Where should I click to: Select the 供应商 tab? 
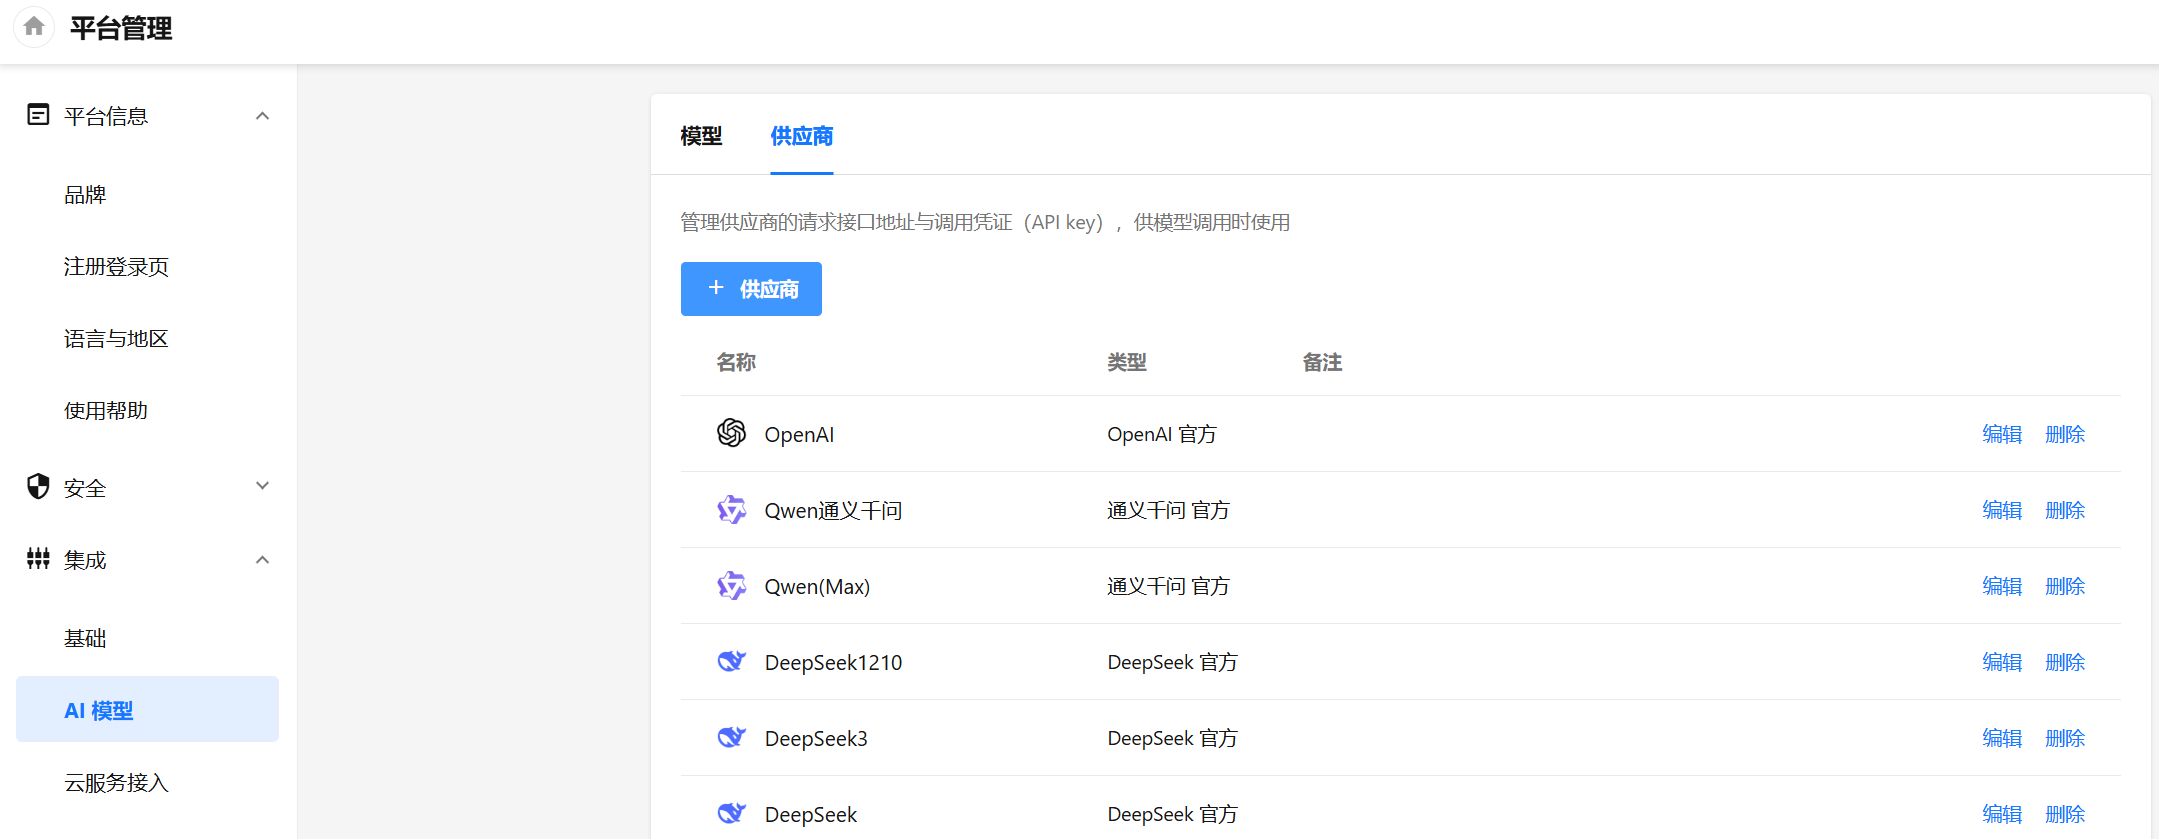tap(801, 136)
